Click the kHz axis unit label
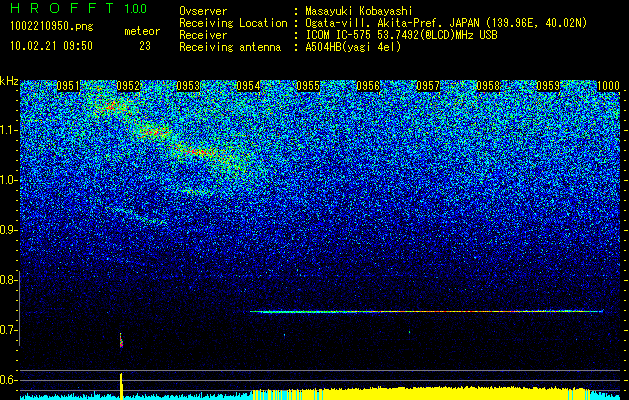 click(9, 81)
